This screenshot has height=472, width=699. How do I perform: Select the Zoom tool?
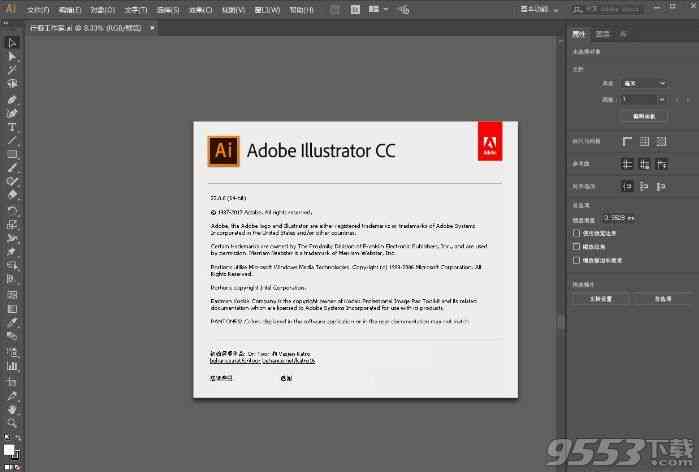[x=12, y=423]
